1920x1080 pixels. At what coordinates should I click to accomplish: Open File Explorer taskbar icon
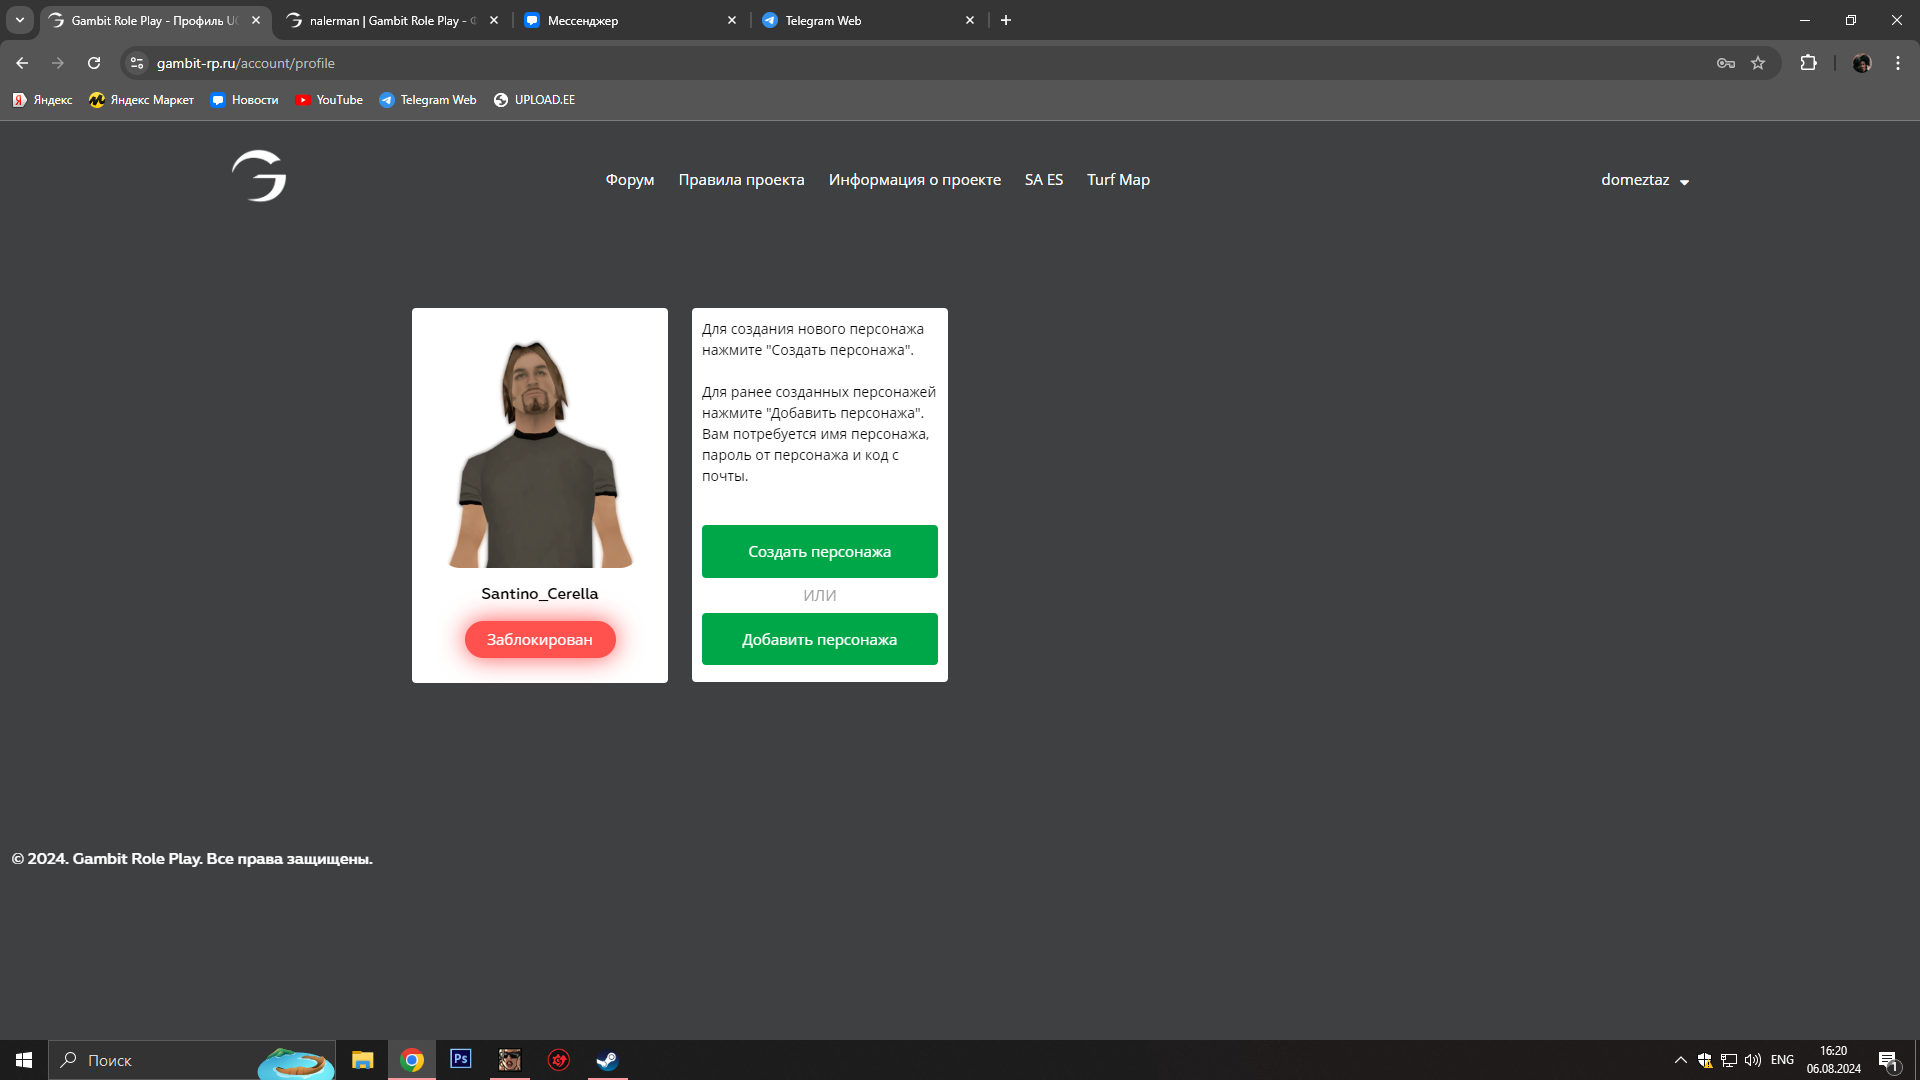coord(362,1059)
